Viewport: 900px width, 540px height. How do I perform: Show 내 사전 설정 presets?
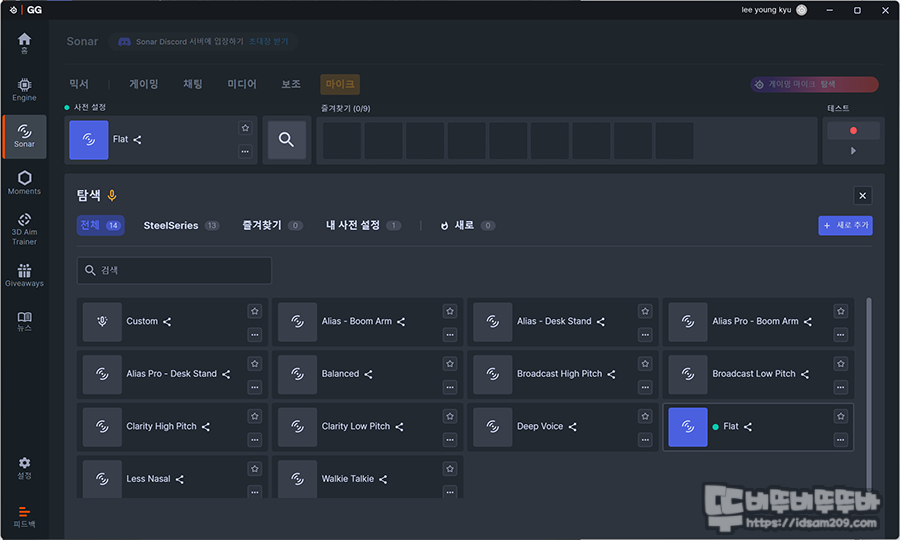363,226
